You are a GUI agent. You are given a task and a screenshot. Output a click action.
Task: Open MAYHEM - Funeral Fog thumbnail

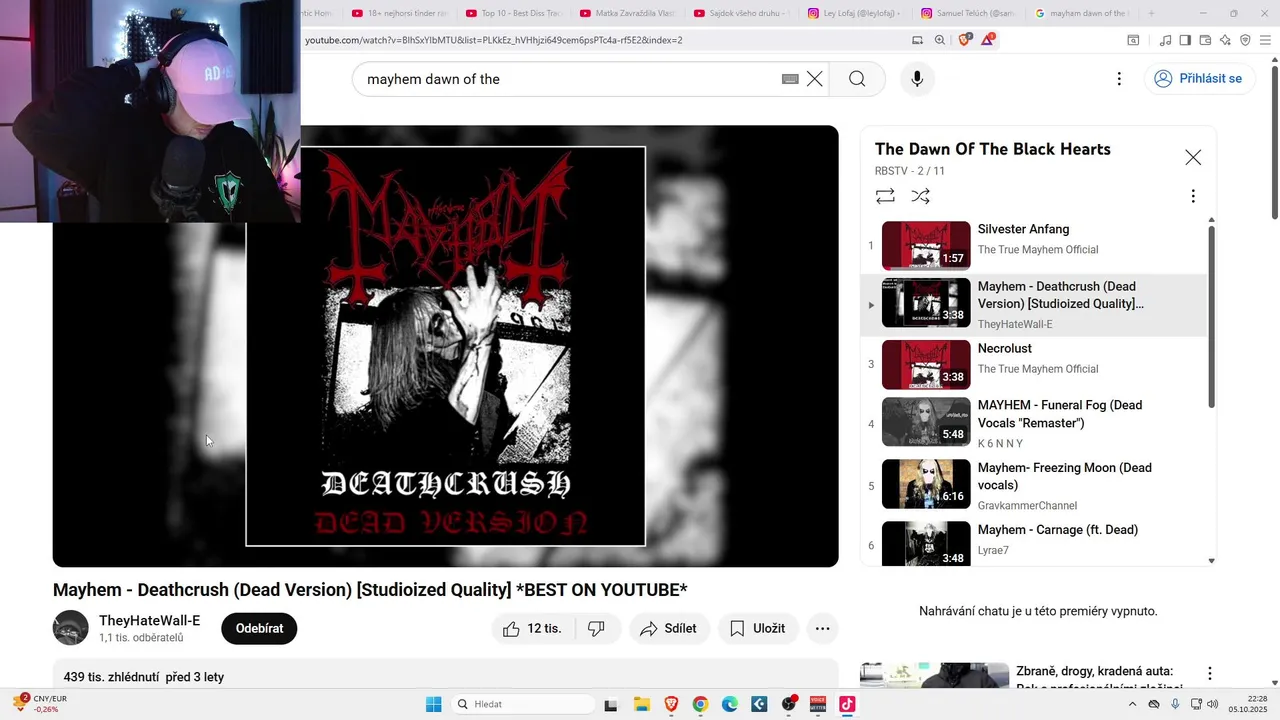[926, 423]
